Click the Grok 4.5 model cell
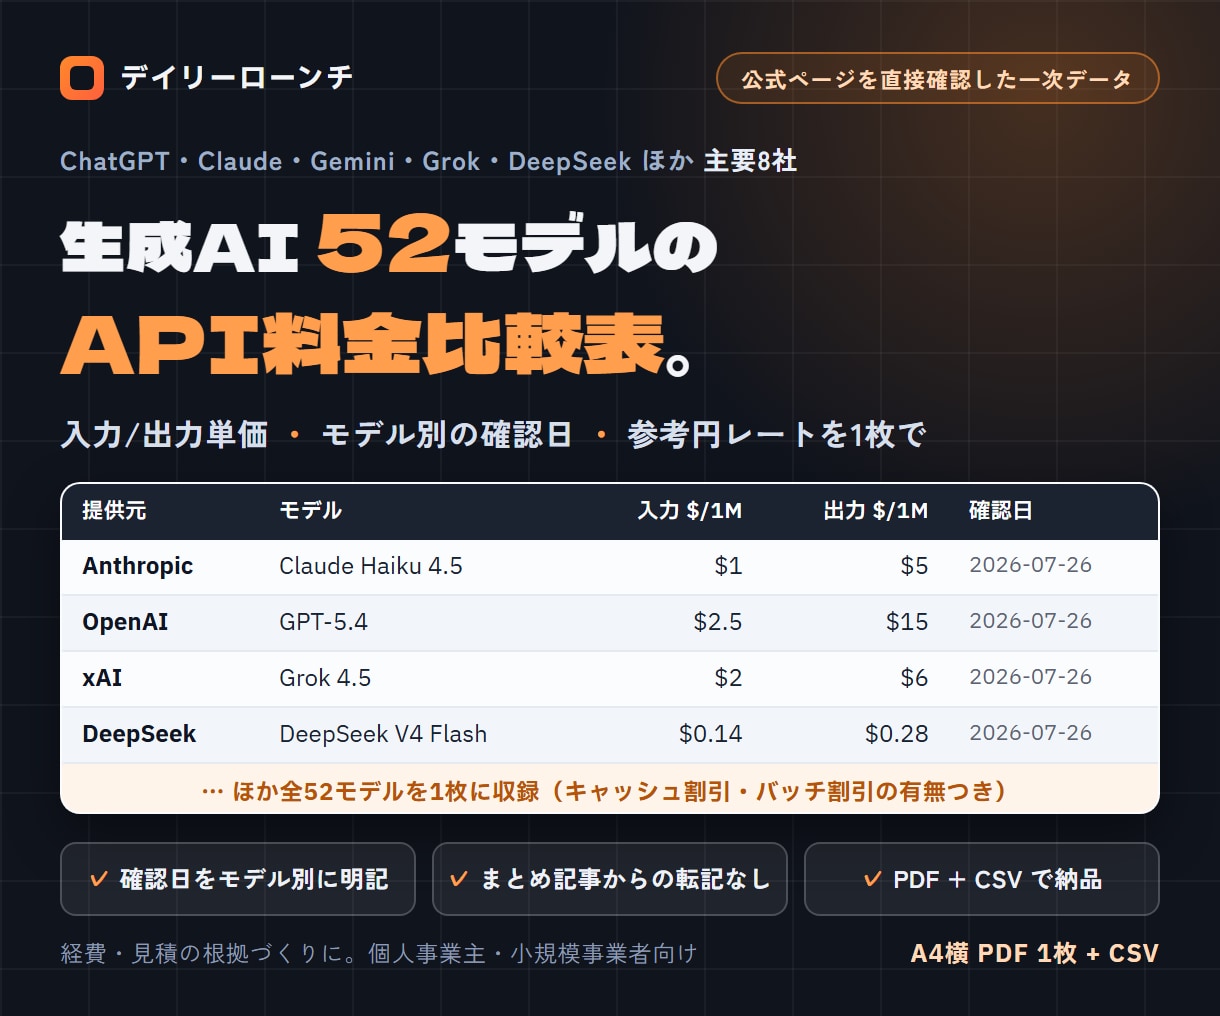The image size is (1220, 1016). [x=325, y=678]
